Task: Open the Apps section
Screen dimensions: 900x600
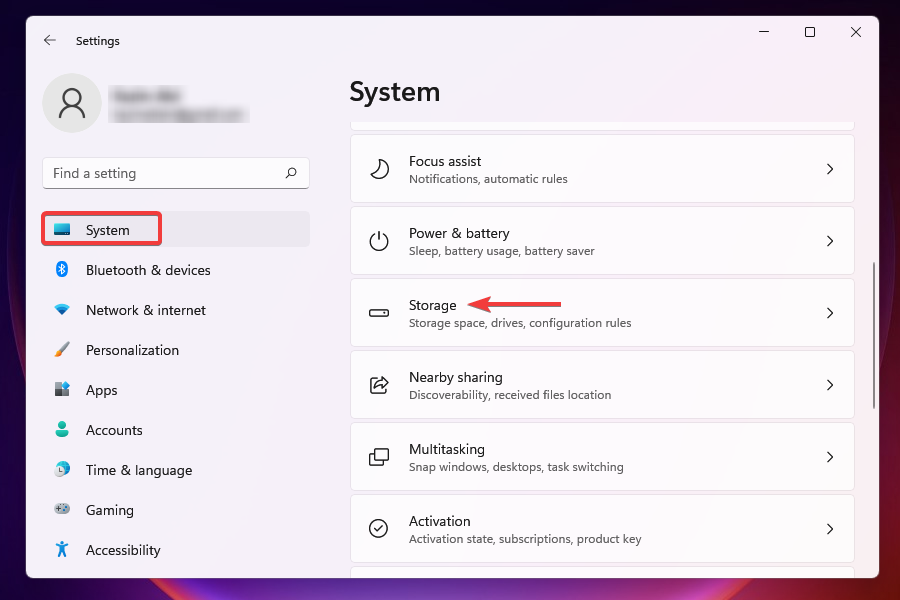Action: pos(176,389)
